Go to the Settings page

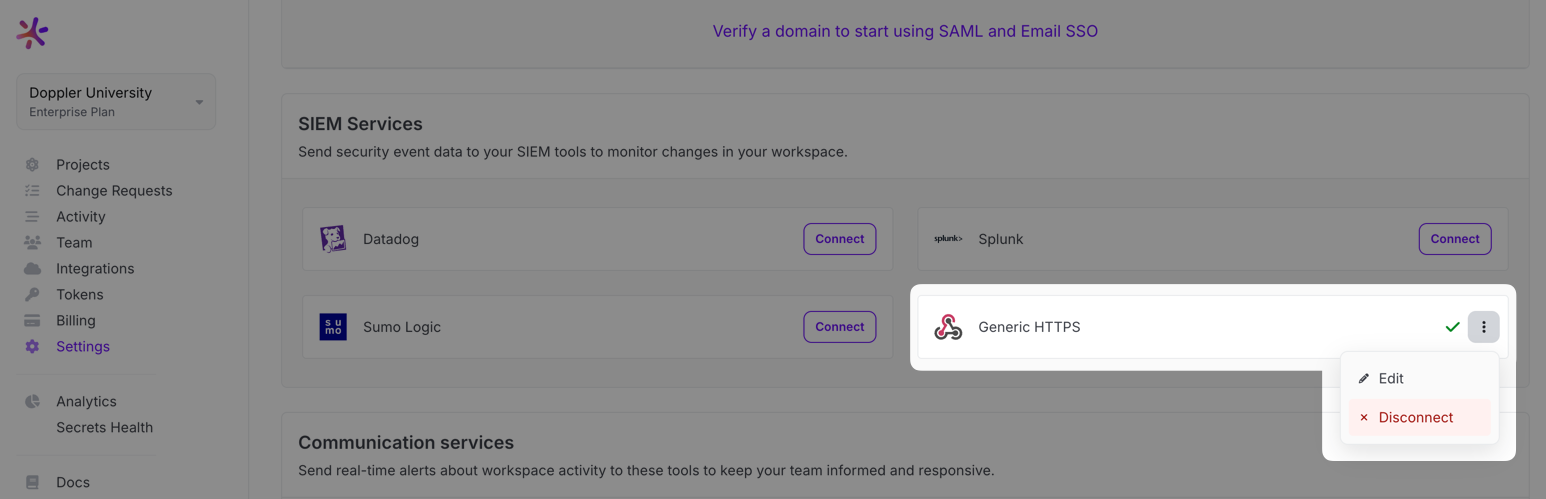[x=83, y=347]
